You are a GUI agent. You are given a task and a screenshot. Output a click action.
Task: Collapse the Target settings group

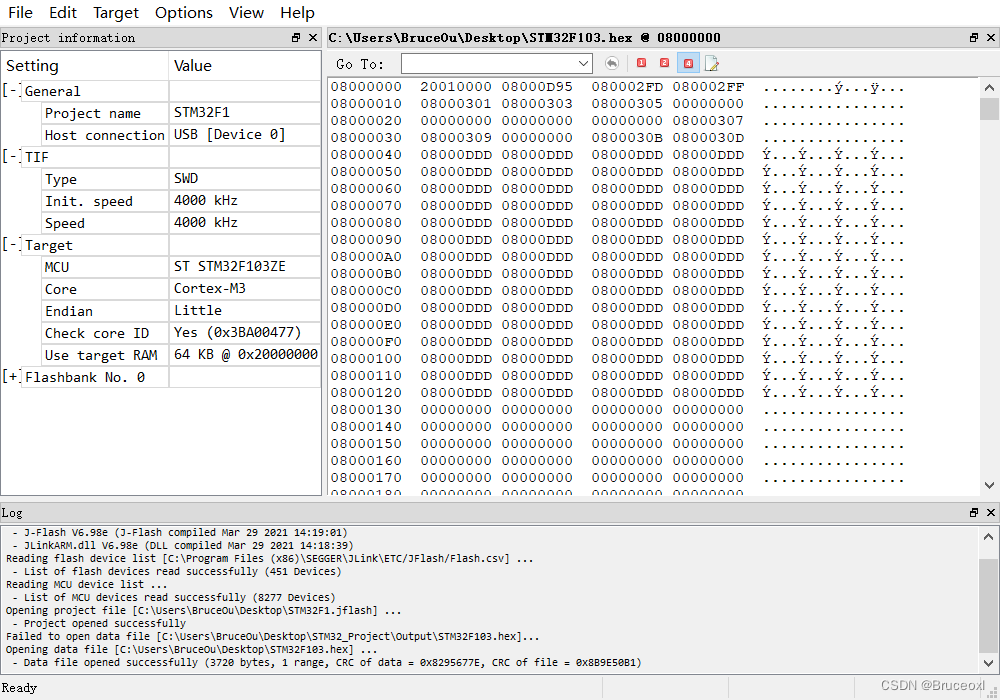click(11, 244)
